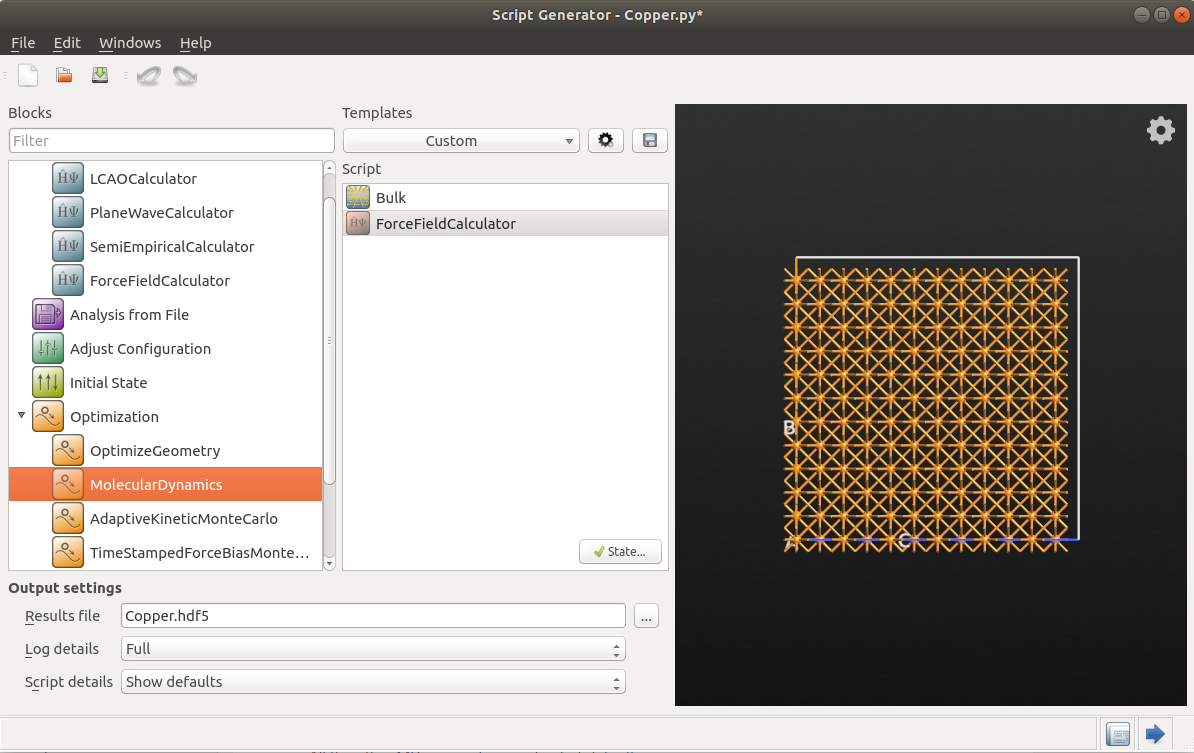Viewport: 1194px width, 753px height.
Task: Select ForceFieldCalculator label in Blocks list
Action: click(160, 281)
